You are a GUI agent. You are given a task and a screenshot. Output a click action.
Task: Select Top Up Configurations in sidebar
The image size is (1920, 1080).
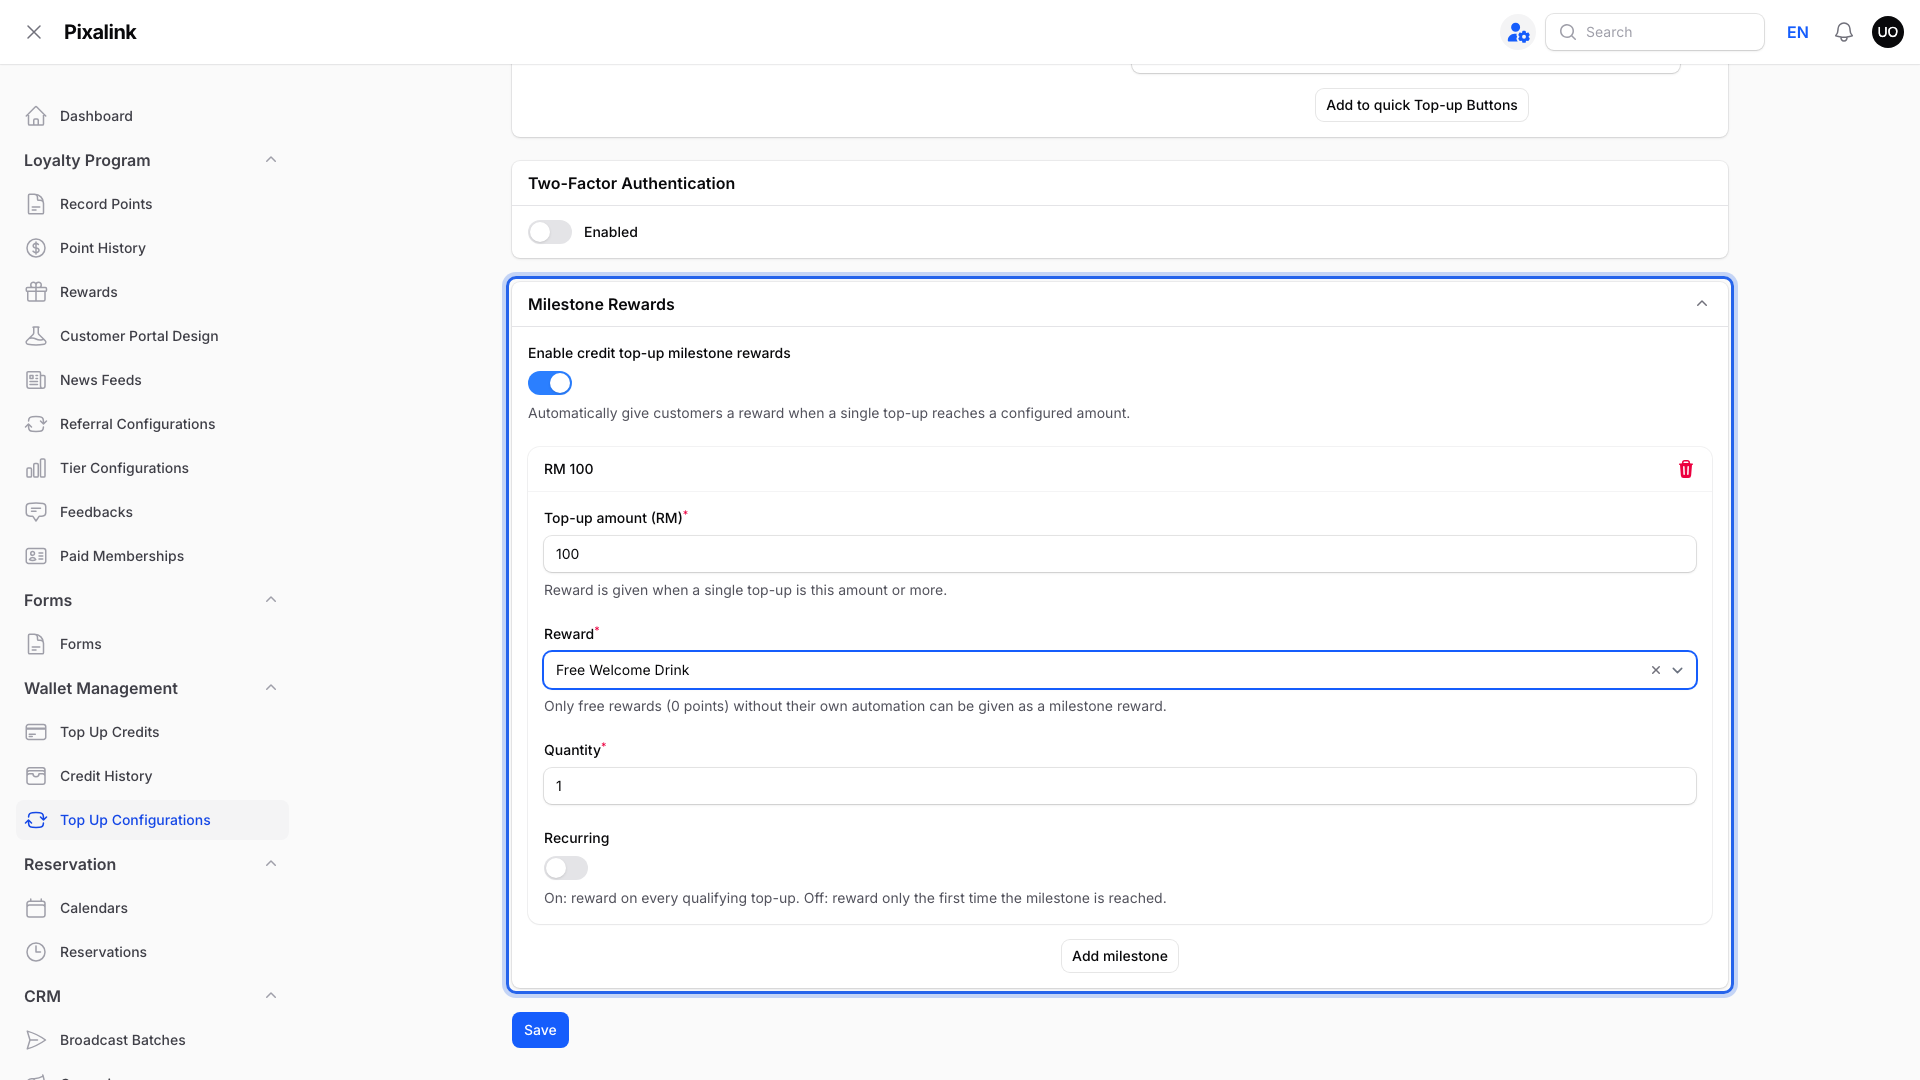pyautogui.click(x=152, y=820)
